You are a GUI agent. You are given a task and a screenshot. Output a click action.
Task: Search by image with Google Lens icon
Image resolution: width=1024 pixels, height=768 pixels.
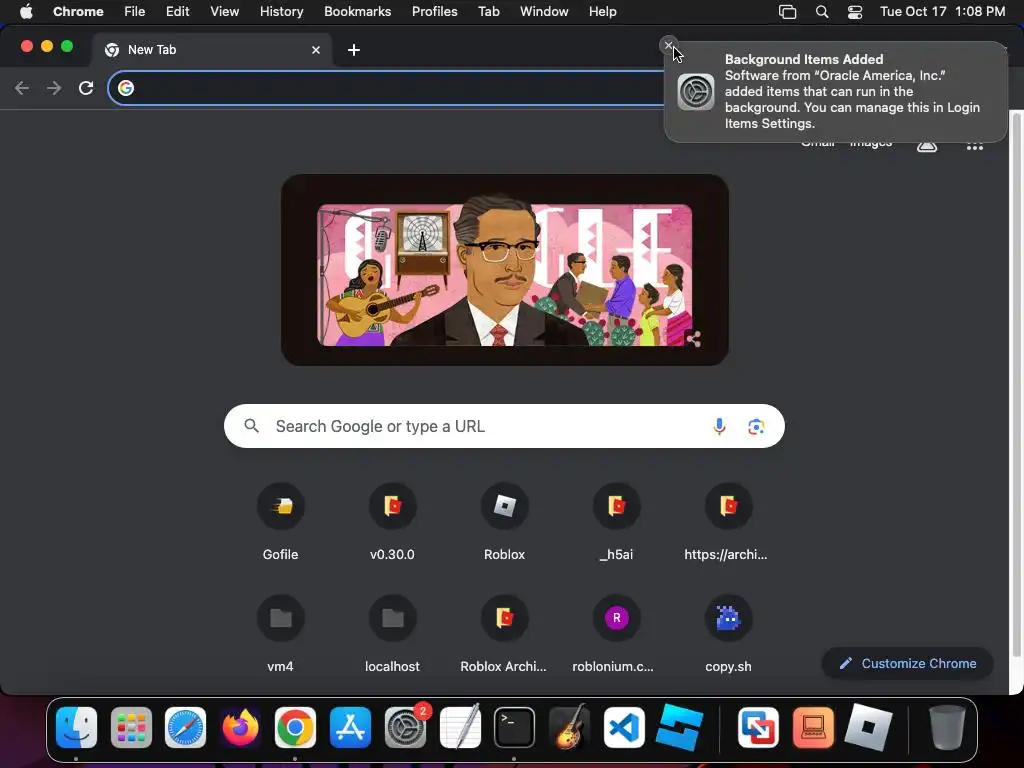(756, 426)
